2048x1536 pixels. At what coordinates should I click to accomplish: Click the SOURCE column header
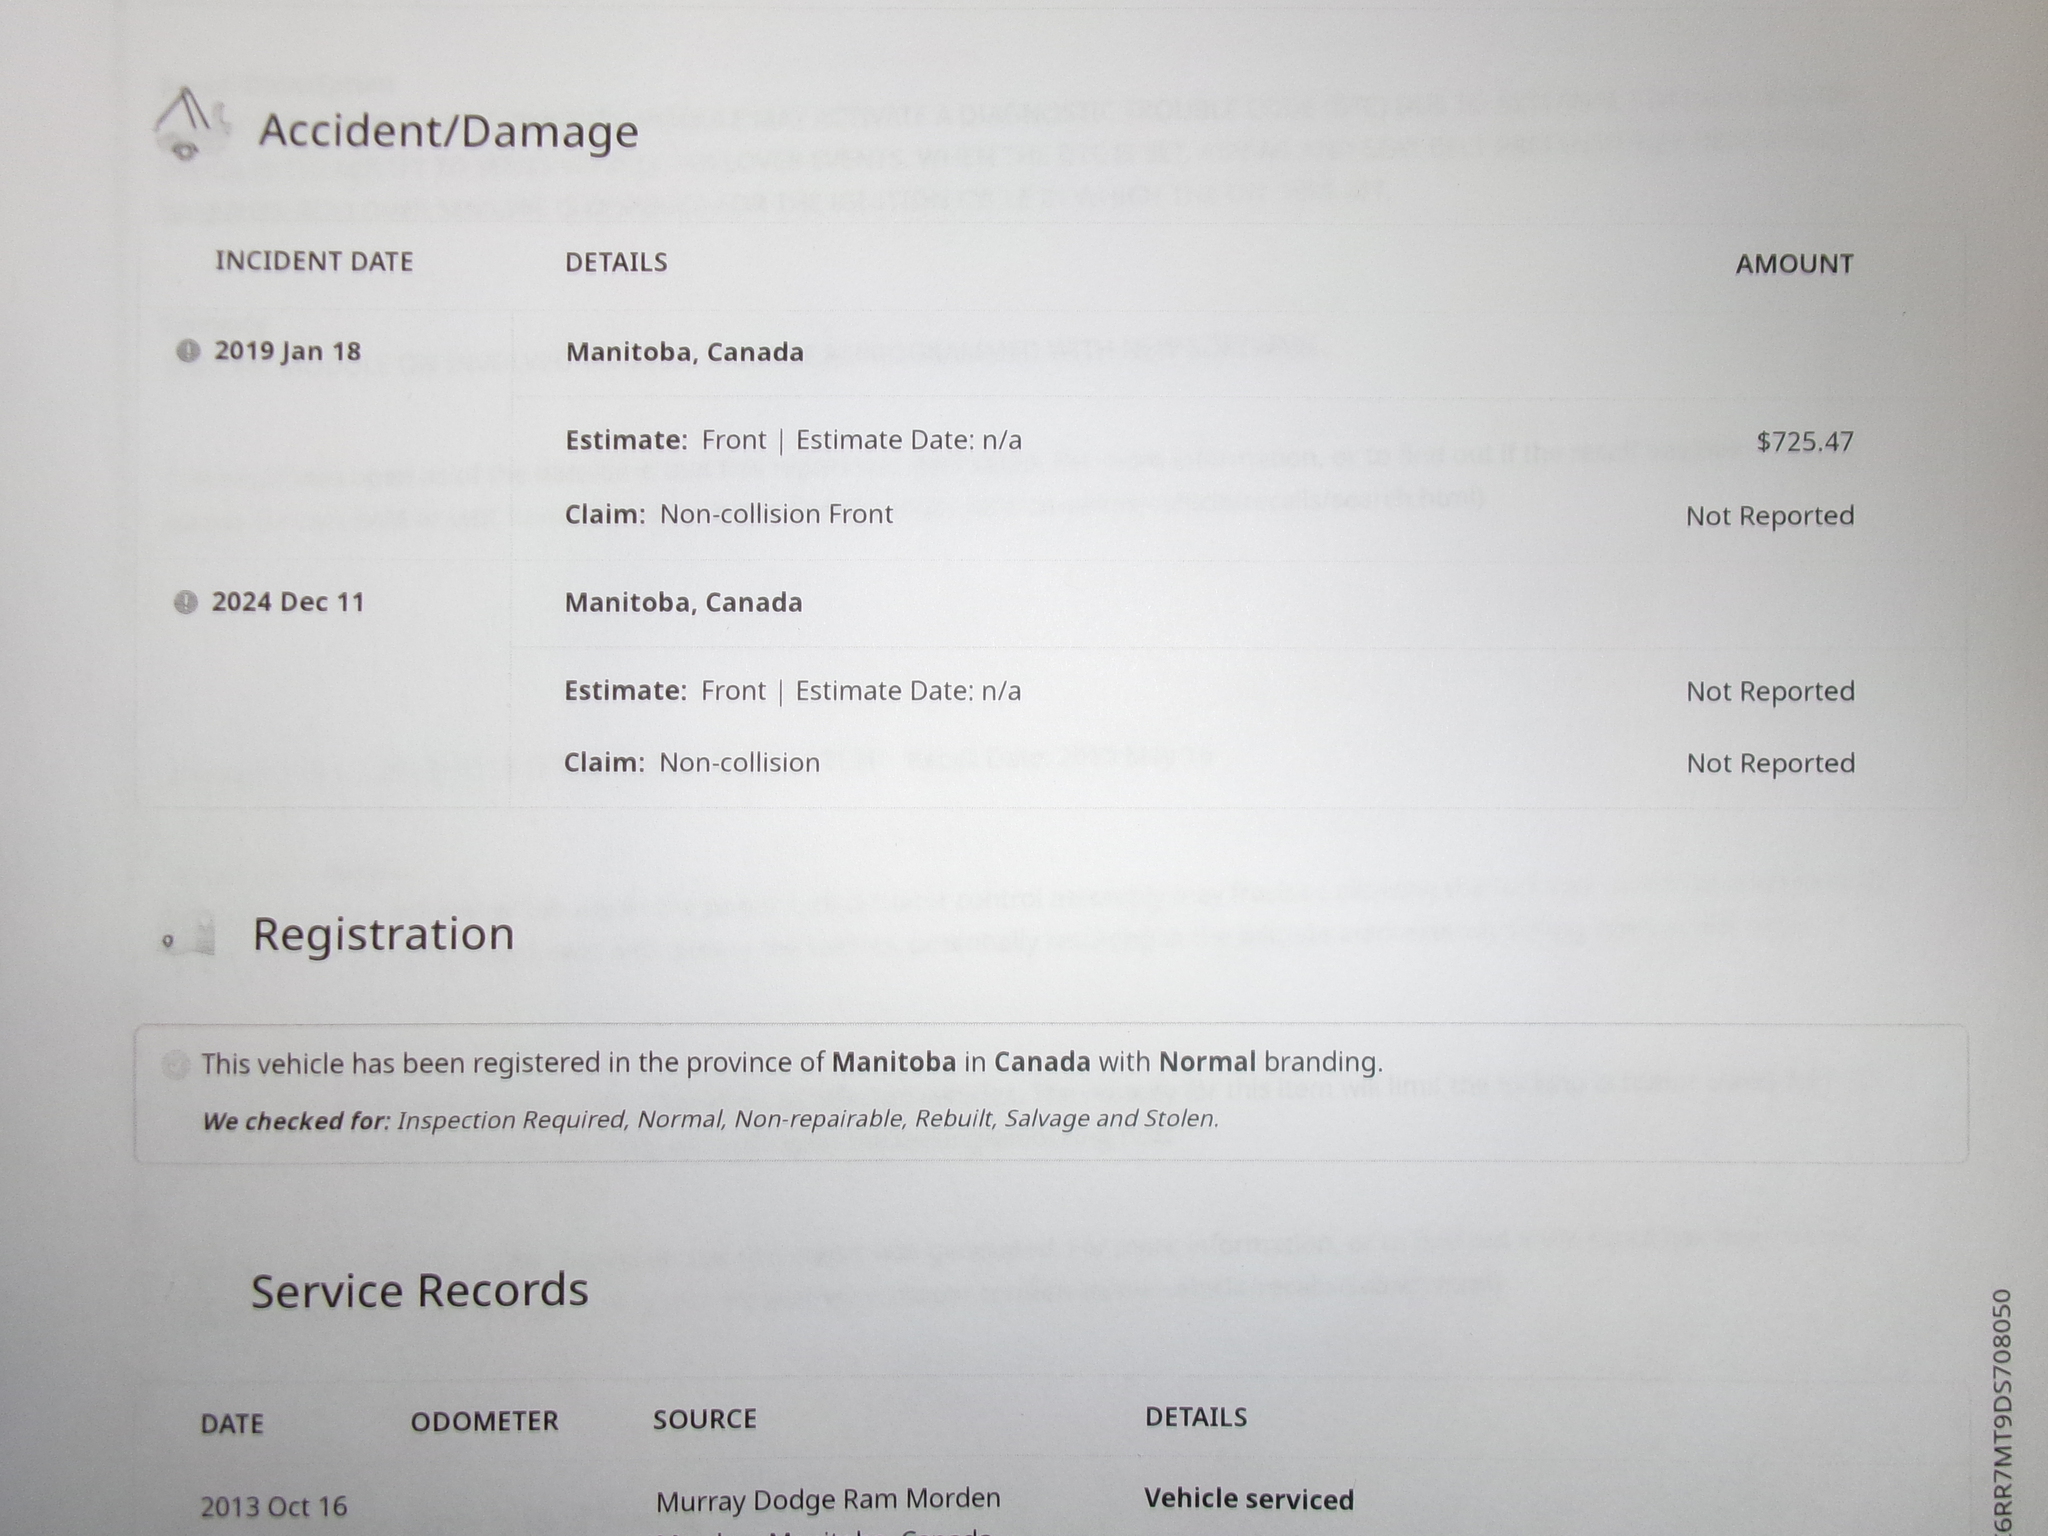pyautogui.click(x=705, y=1419)
